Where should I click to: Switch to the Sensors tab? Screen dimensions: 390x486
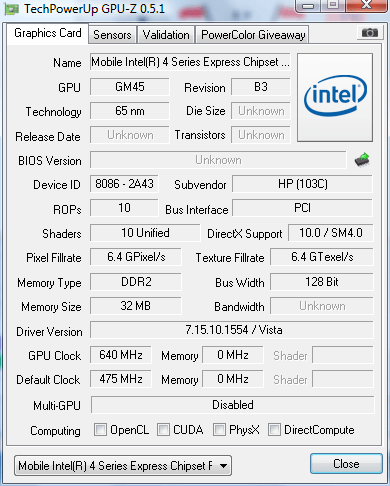pos(112,35)
